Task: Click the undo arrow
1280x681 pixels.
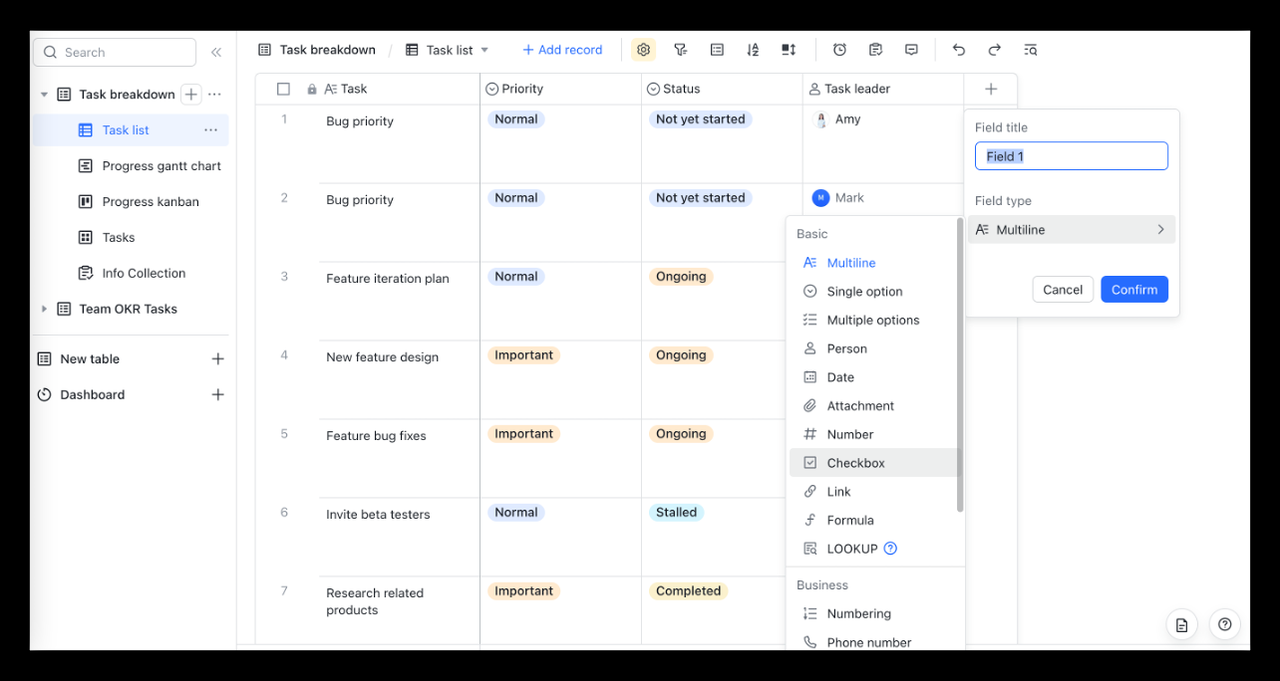Action: tap(959, 50)
